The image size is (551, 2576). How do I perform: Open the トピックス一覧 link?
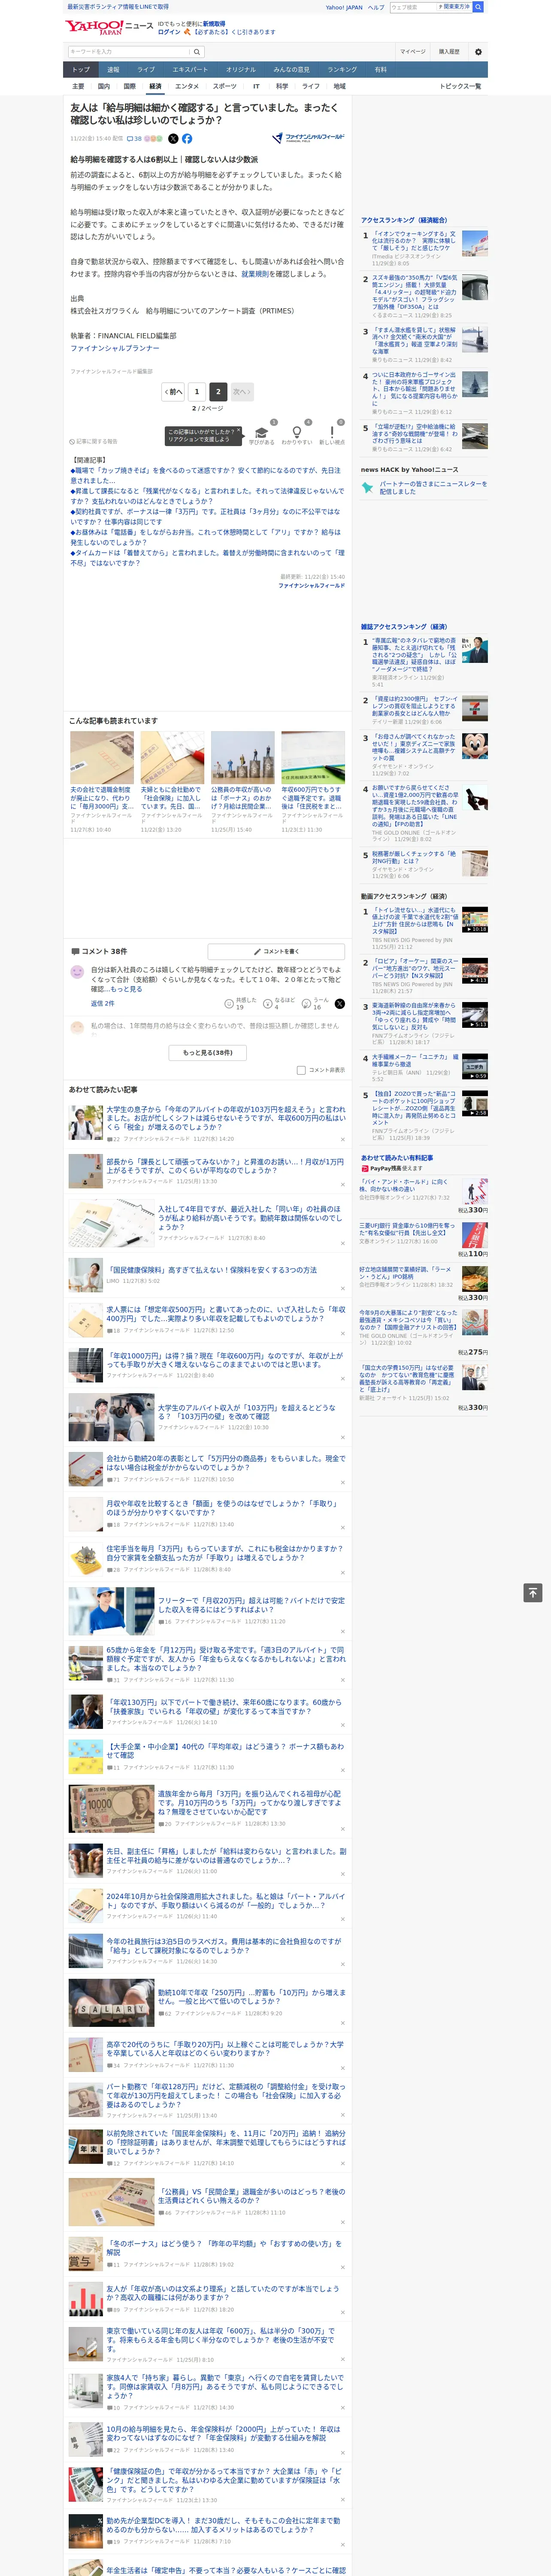point(460,87)
